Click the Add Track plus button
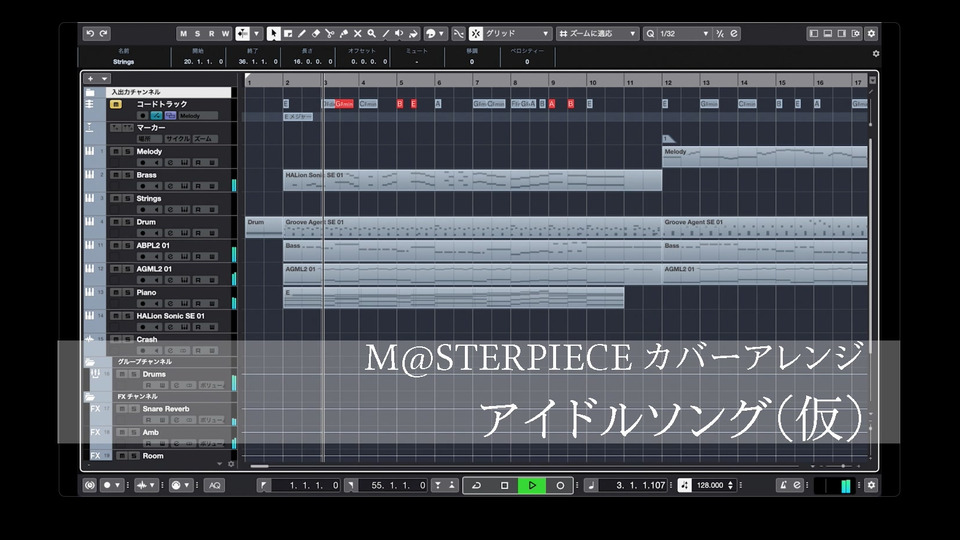This screenshot has height=540, width=960. point(91,78)
